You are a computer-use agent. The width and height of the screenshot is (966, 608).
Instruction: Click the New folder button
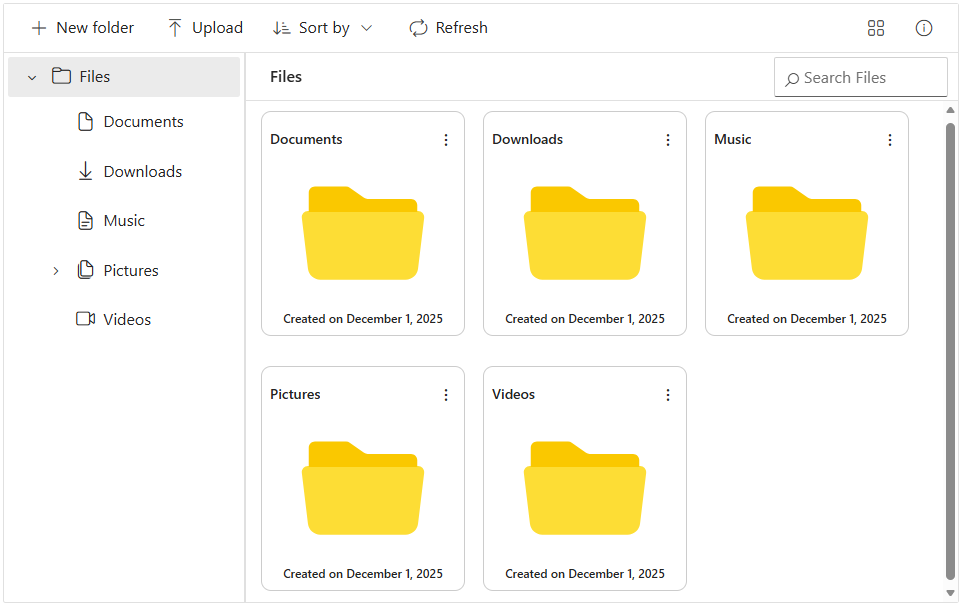pos(82,27)
